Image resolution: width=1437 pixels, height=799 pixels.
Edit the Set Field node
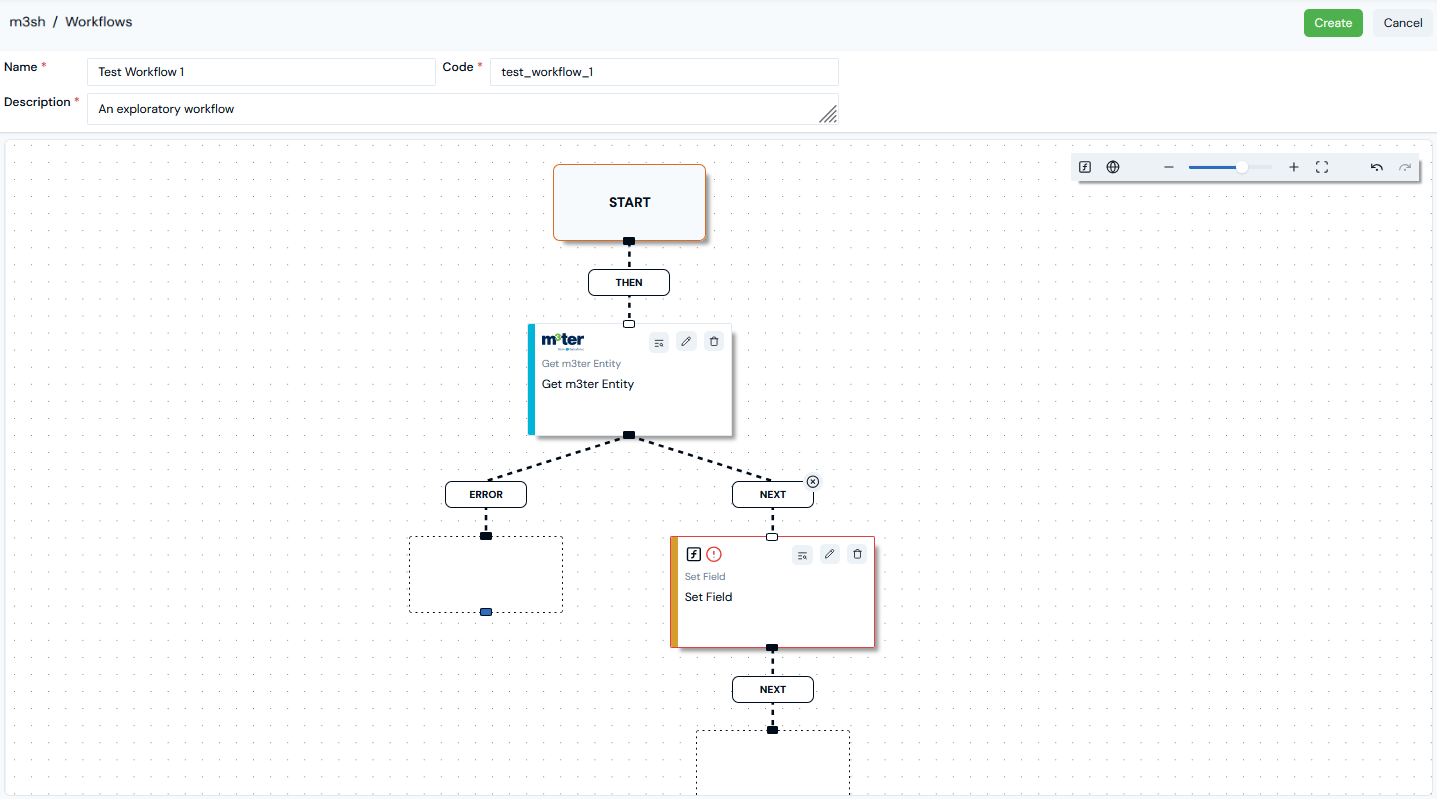(x=830, y=554)
